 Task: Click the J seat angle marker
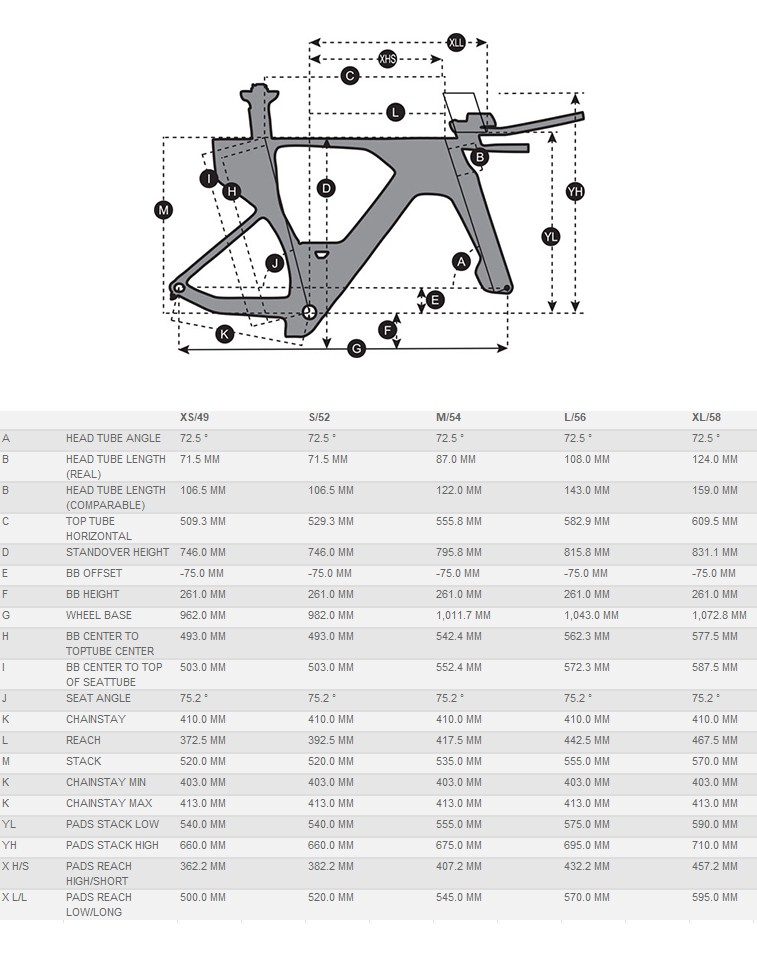pyautogui.click(x=274, y=263)
